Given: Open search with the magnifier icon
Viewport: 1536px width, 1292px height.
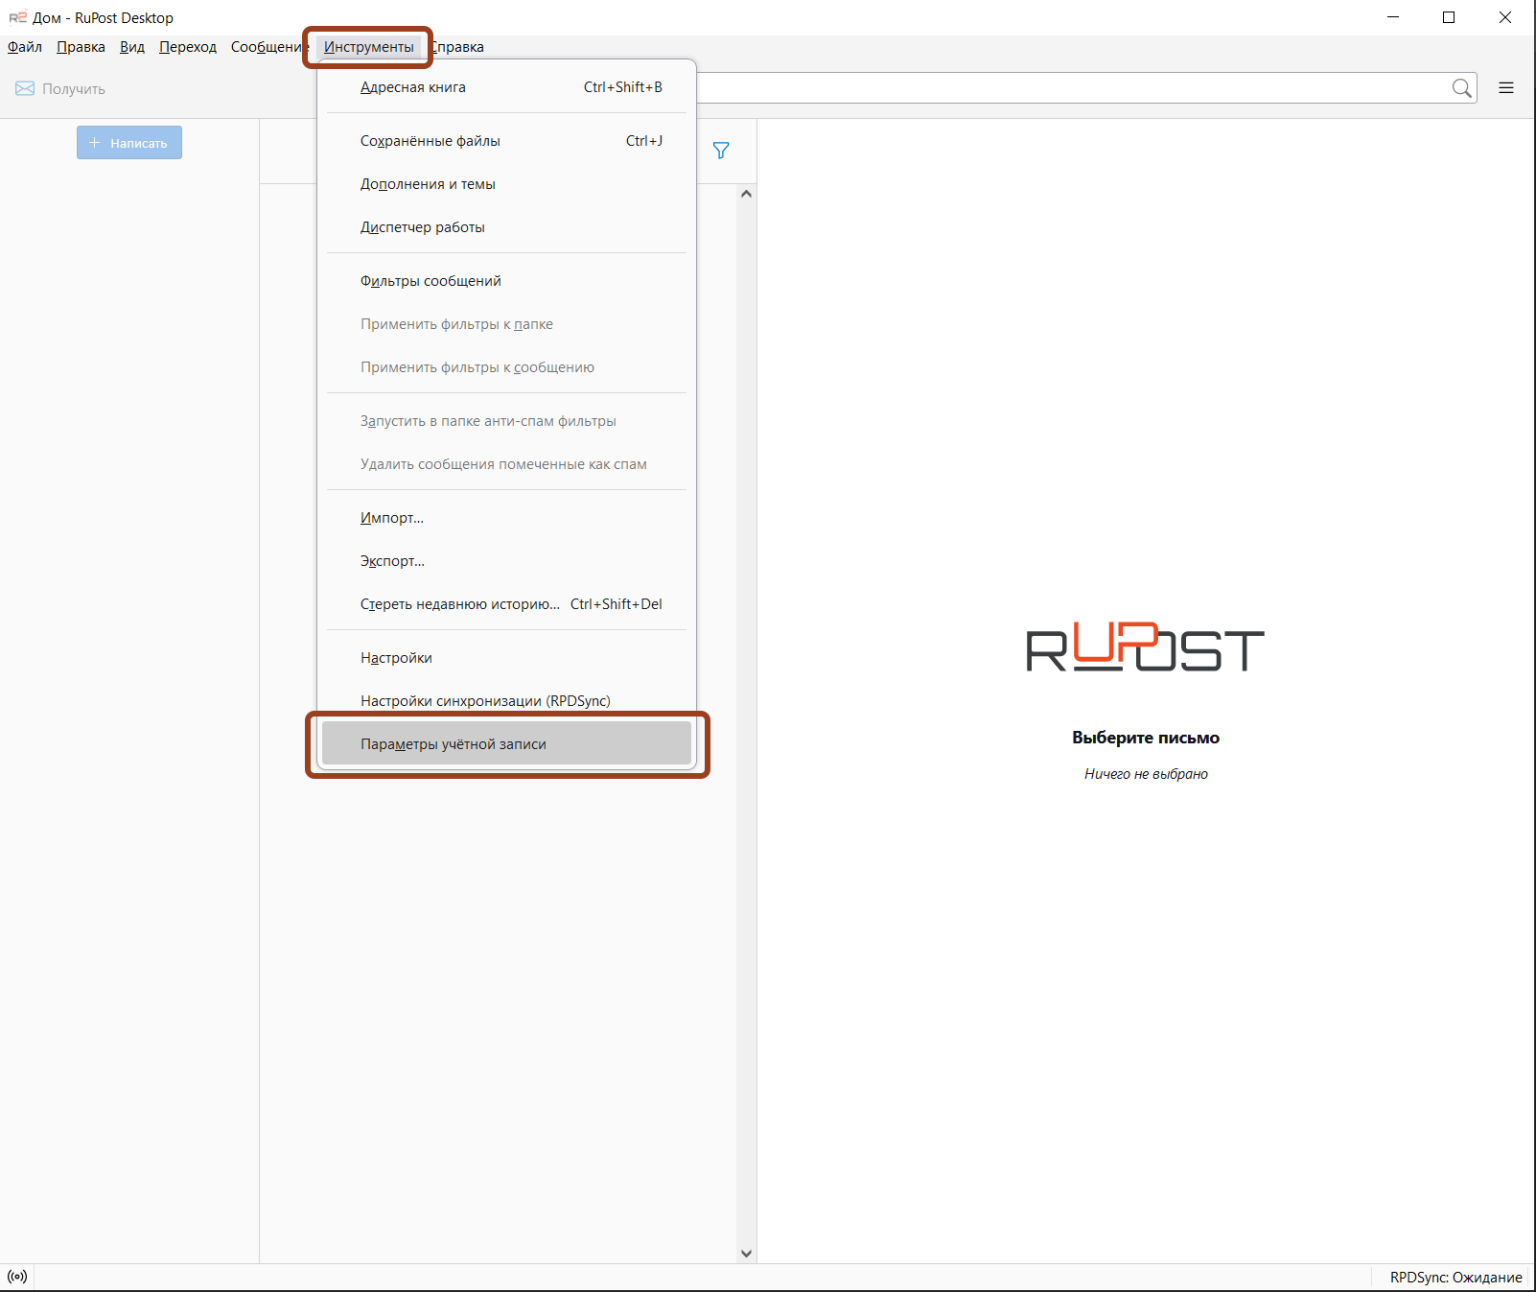Looking at the screenshot, I should (x=1463, y=88).
